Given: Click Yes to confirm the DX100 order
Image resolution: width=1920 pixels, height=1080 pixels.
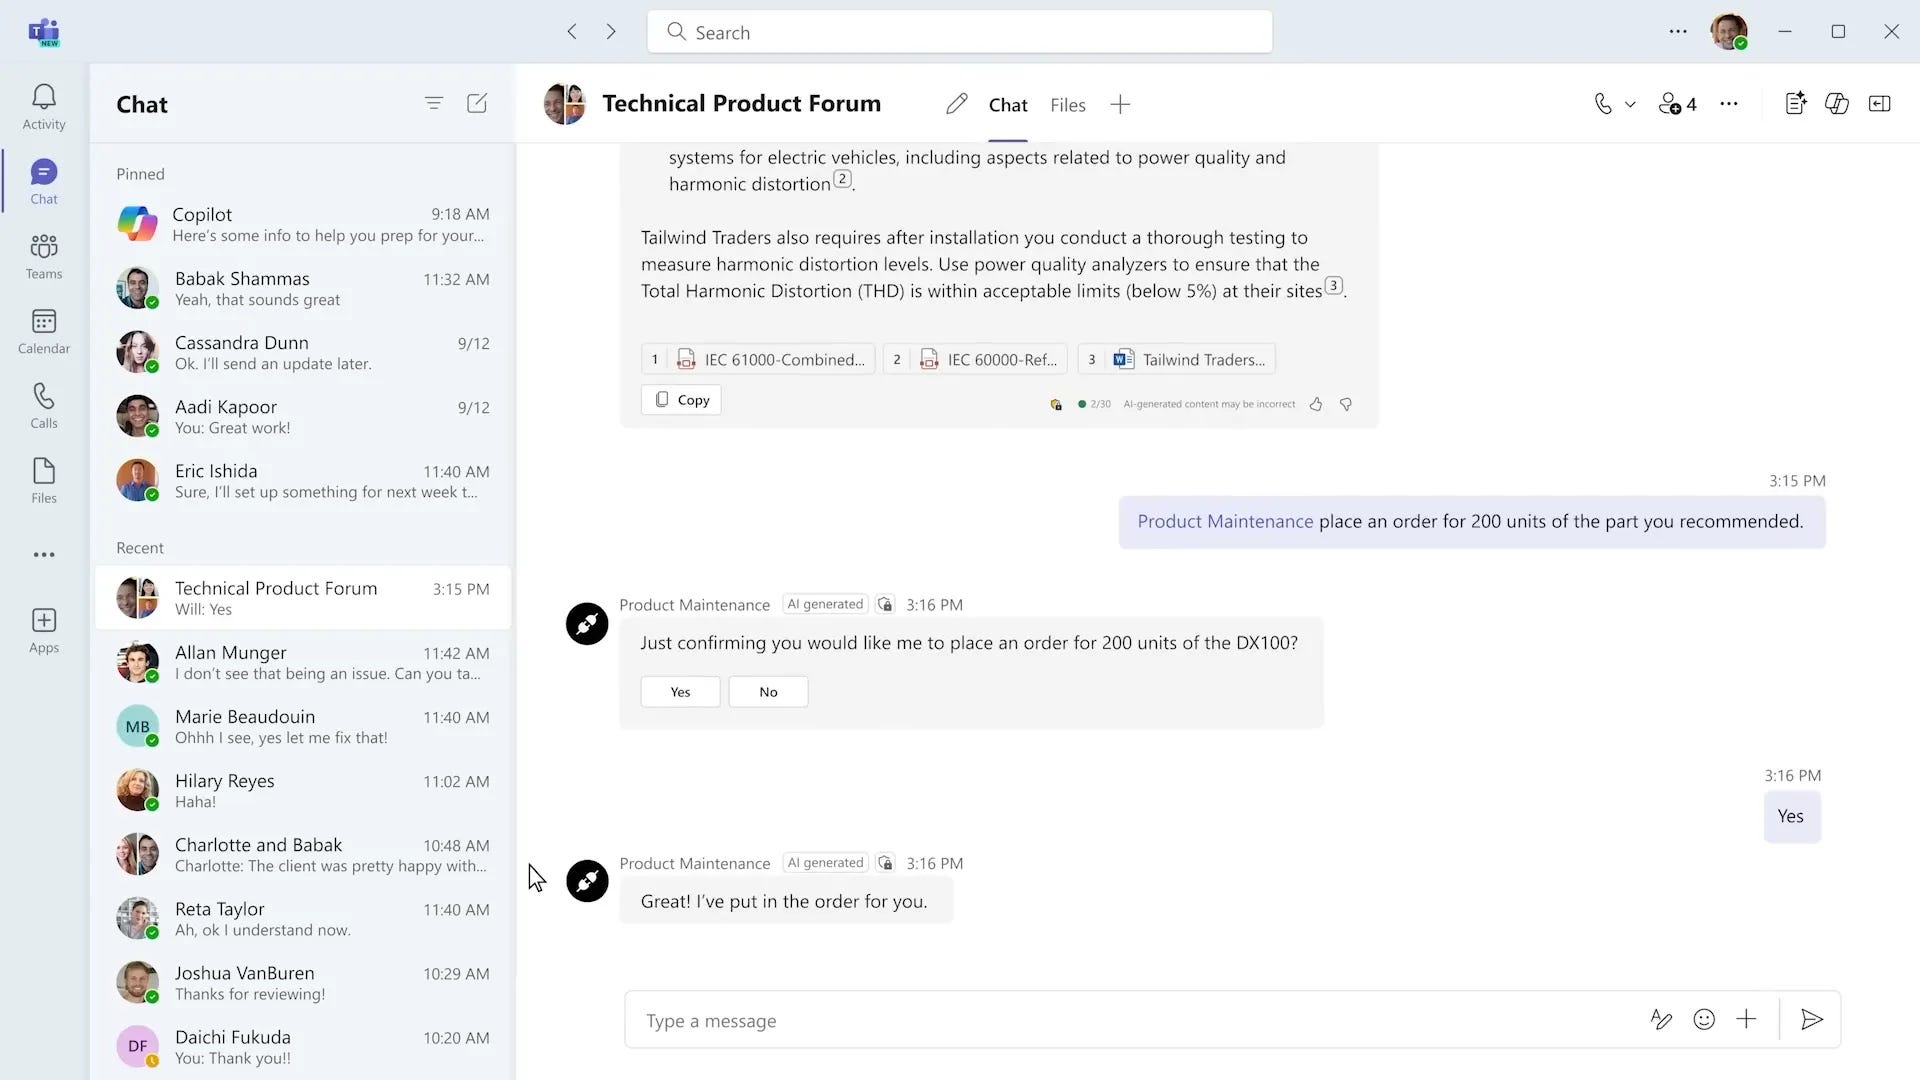Looking at the screenshot, I should pyautogui.click(x=680, y=691).
